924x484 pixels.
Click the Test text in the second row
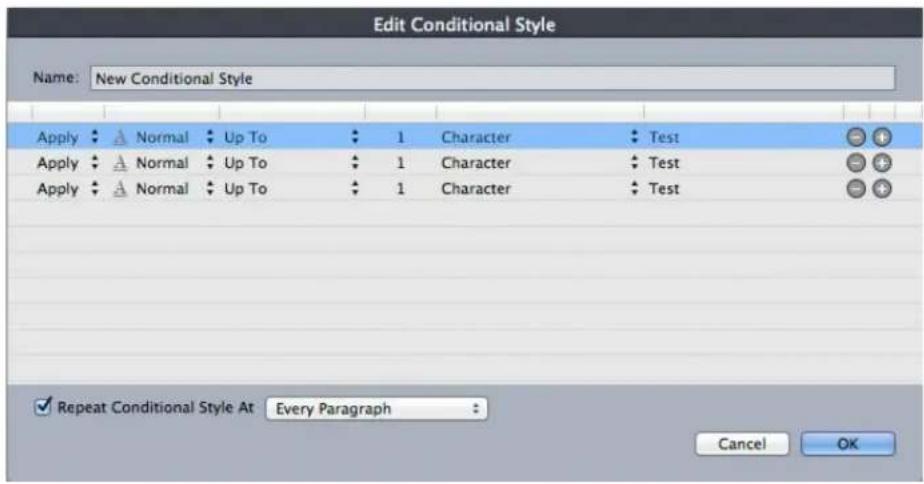[664, 163]
